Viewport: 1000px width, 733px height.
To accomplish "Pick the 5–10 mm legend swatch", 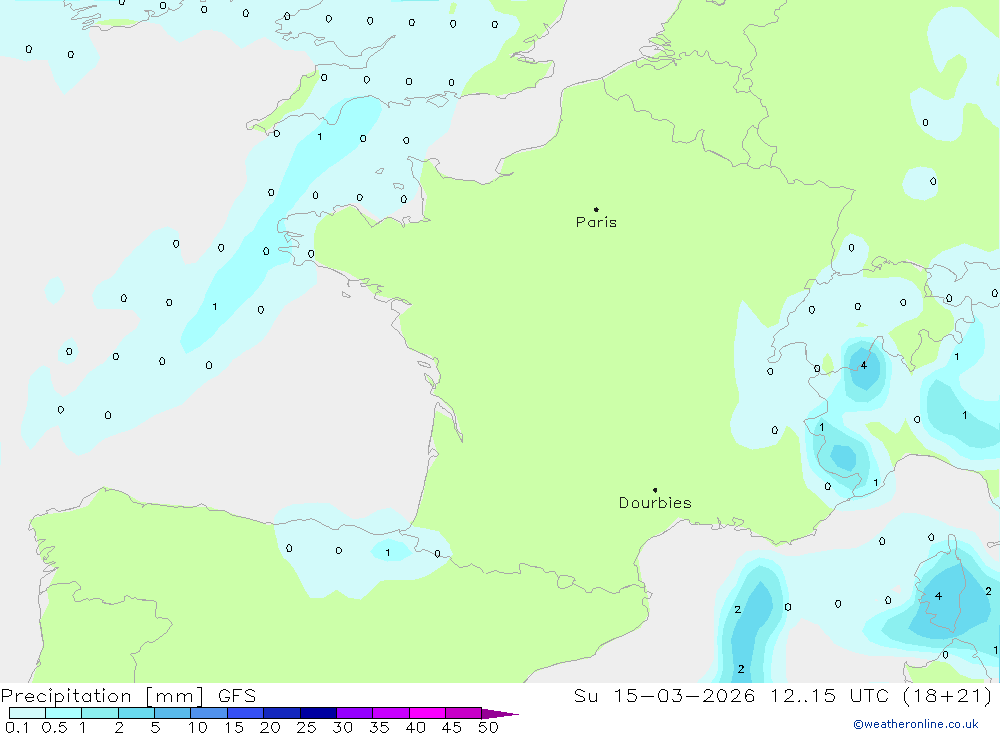I will [173, 713].
